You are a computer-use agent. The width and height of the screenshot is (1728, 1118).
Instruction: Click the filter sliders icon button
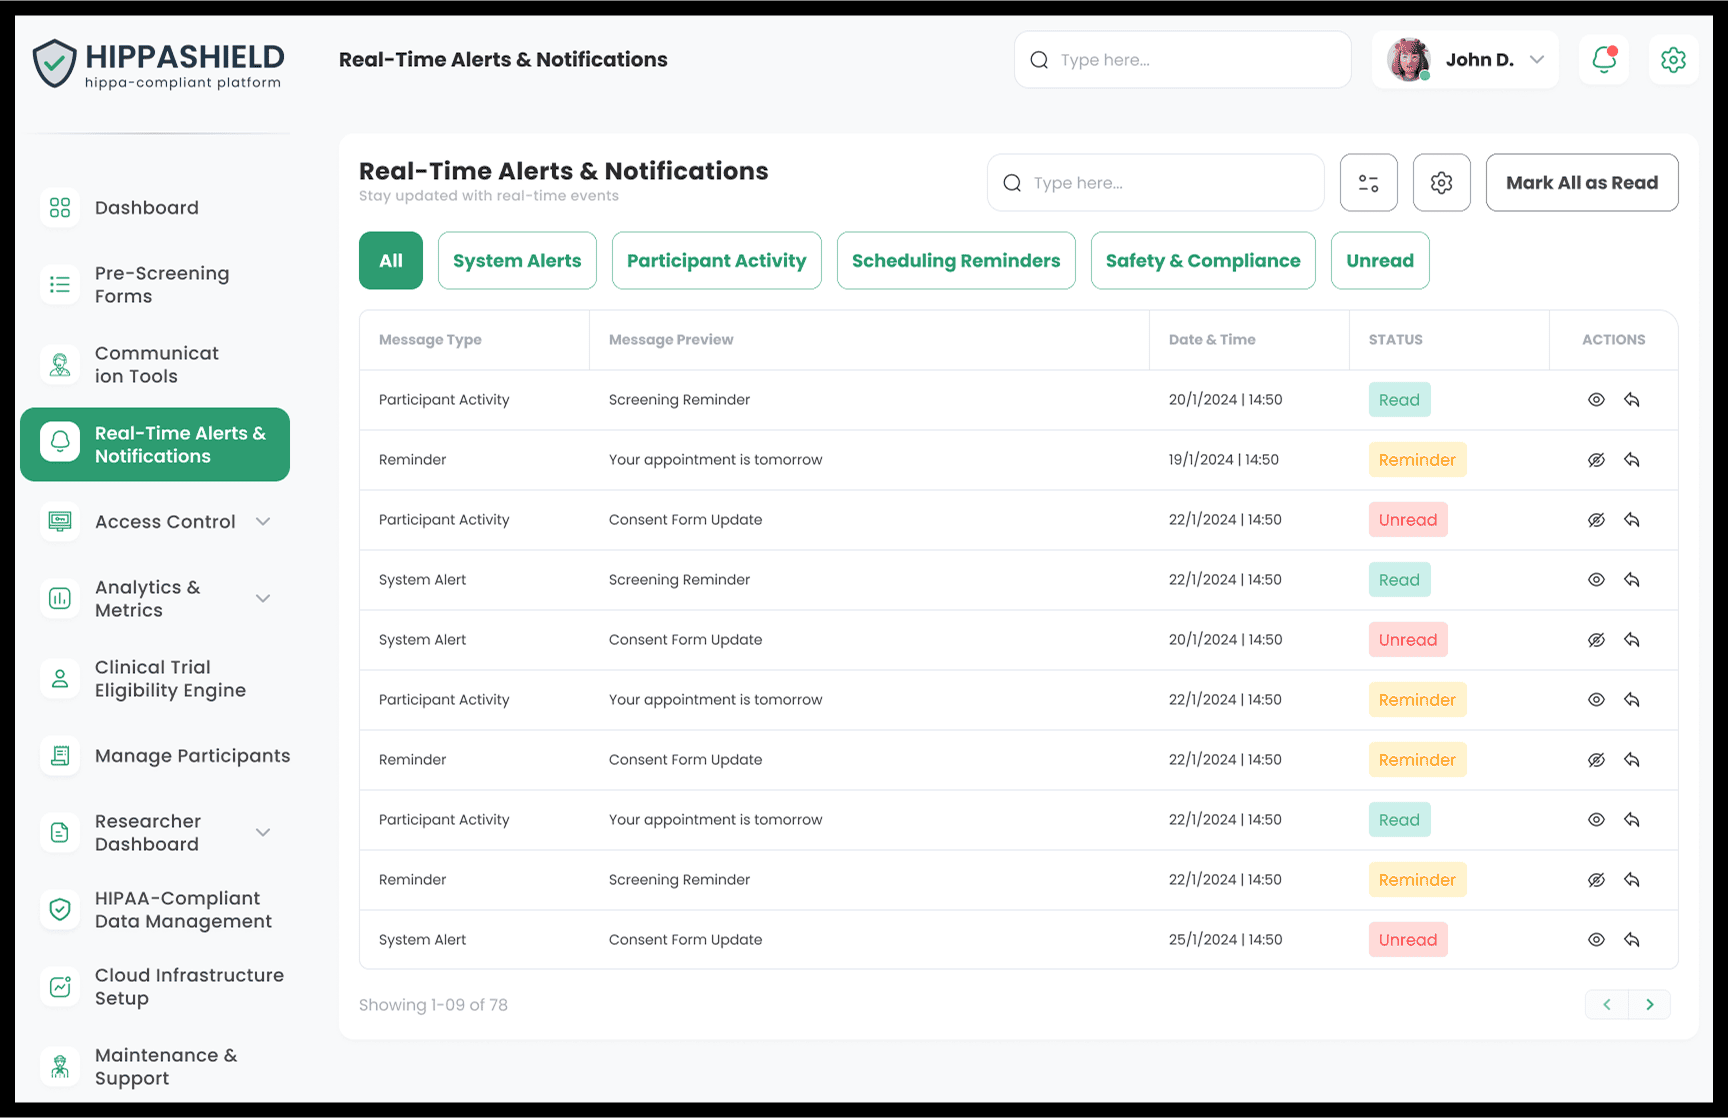tap(1368, 183)
